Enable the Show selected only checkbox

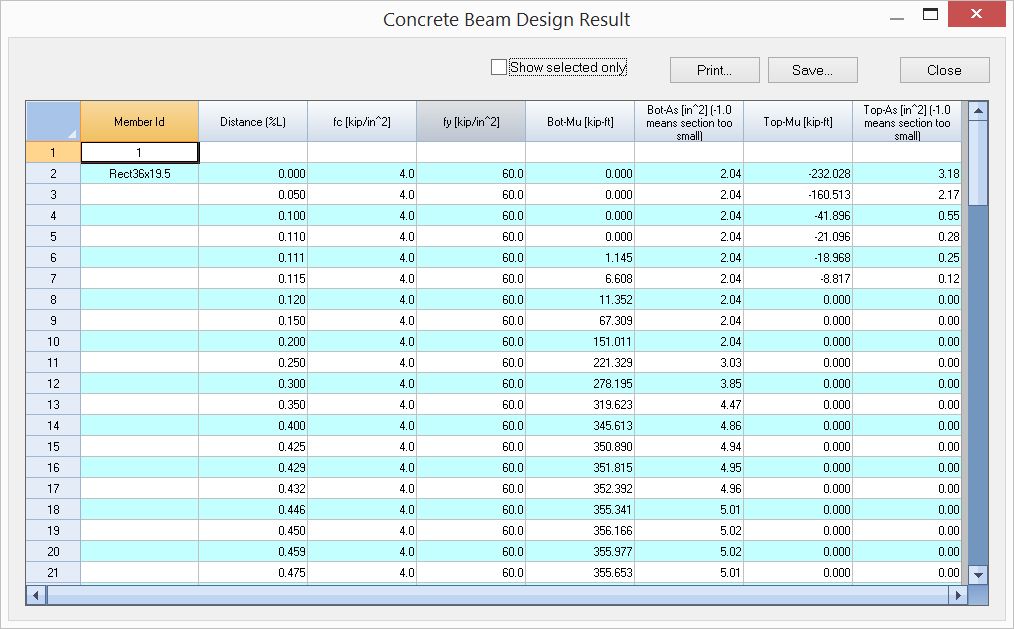click(x=499, y=67)
